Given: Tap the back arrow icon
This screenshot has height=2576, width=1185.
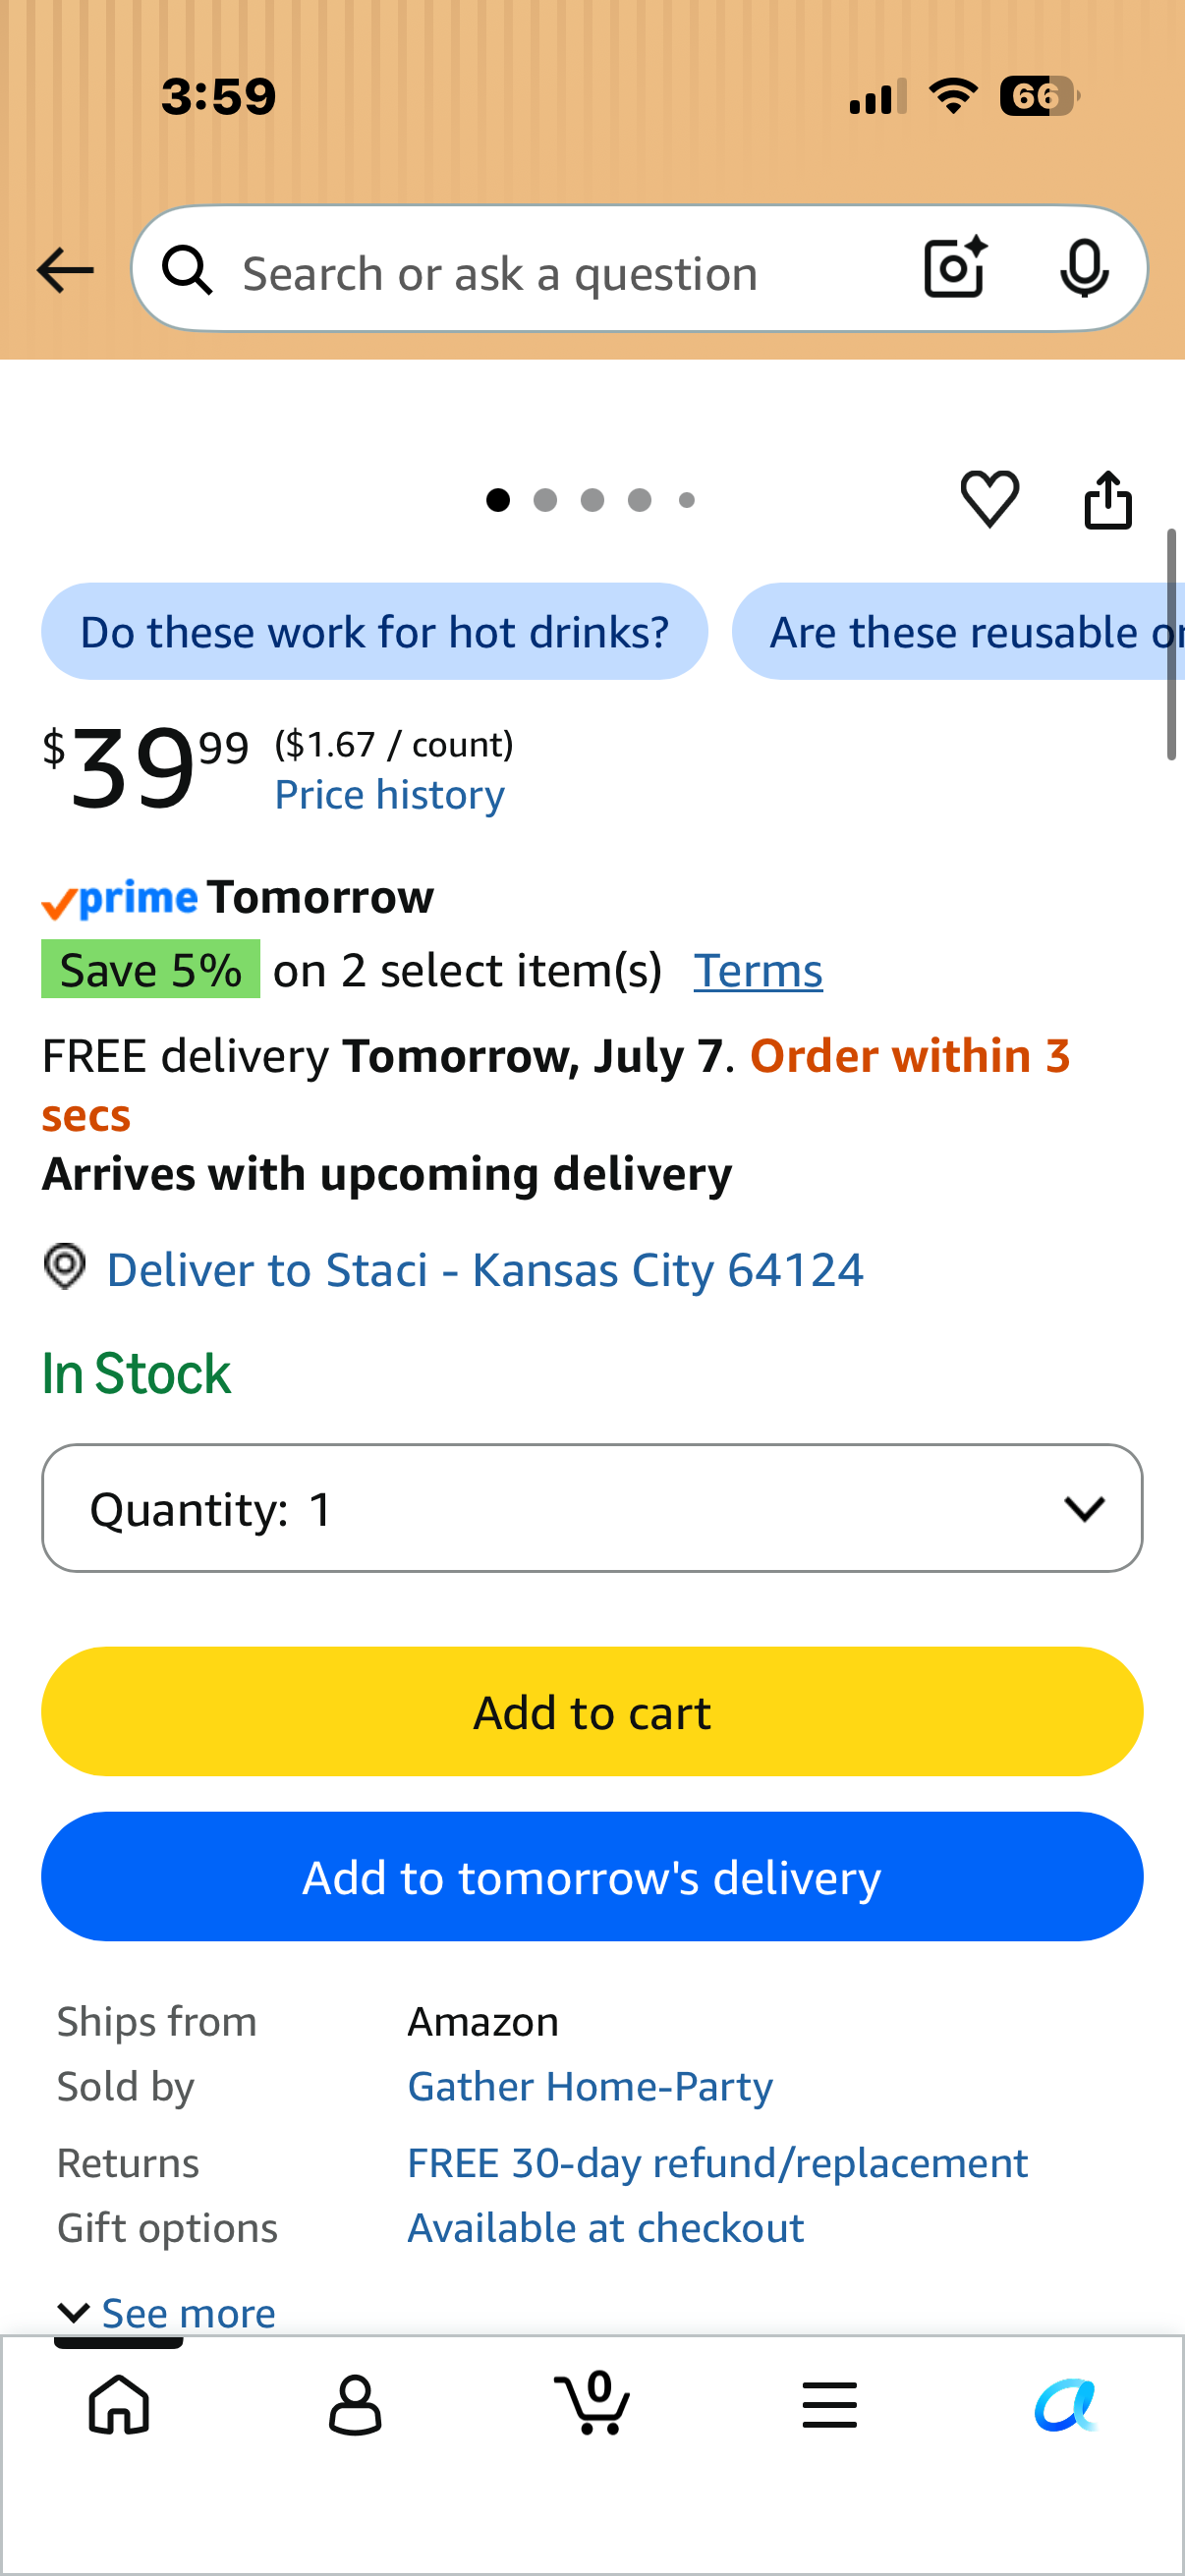Looking at the screenshot, I should 65,270.
